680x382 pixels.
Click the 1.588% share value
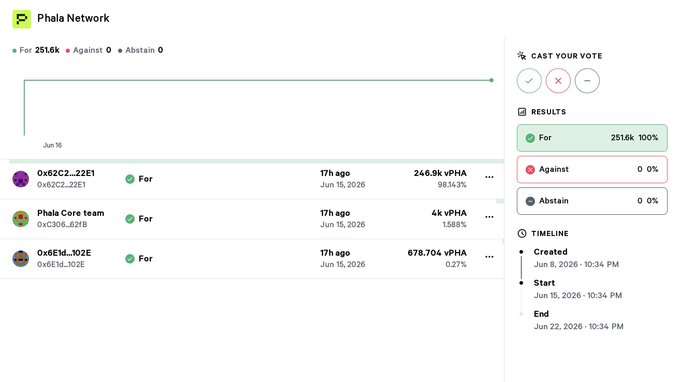coord(454,225)
